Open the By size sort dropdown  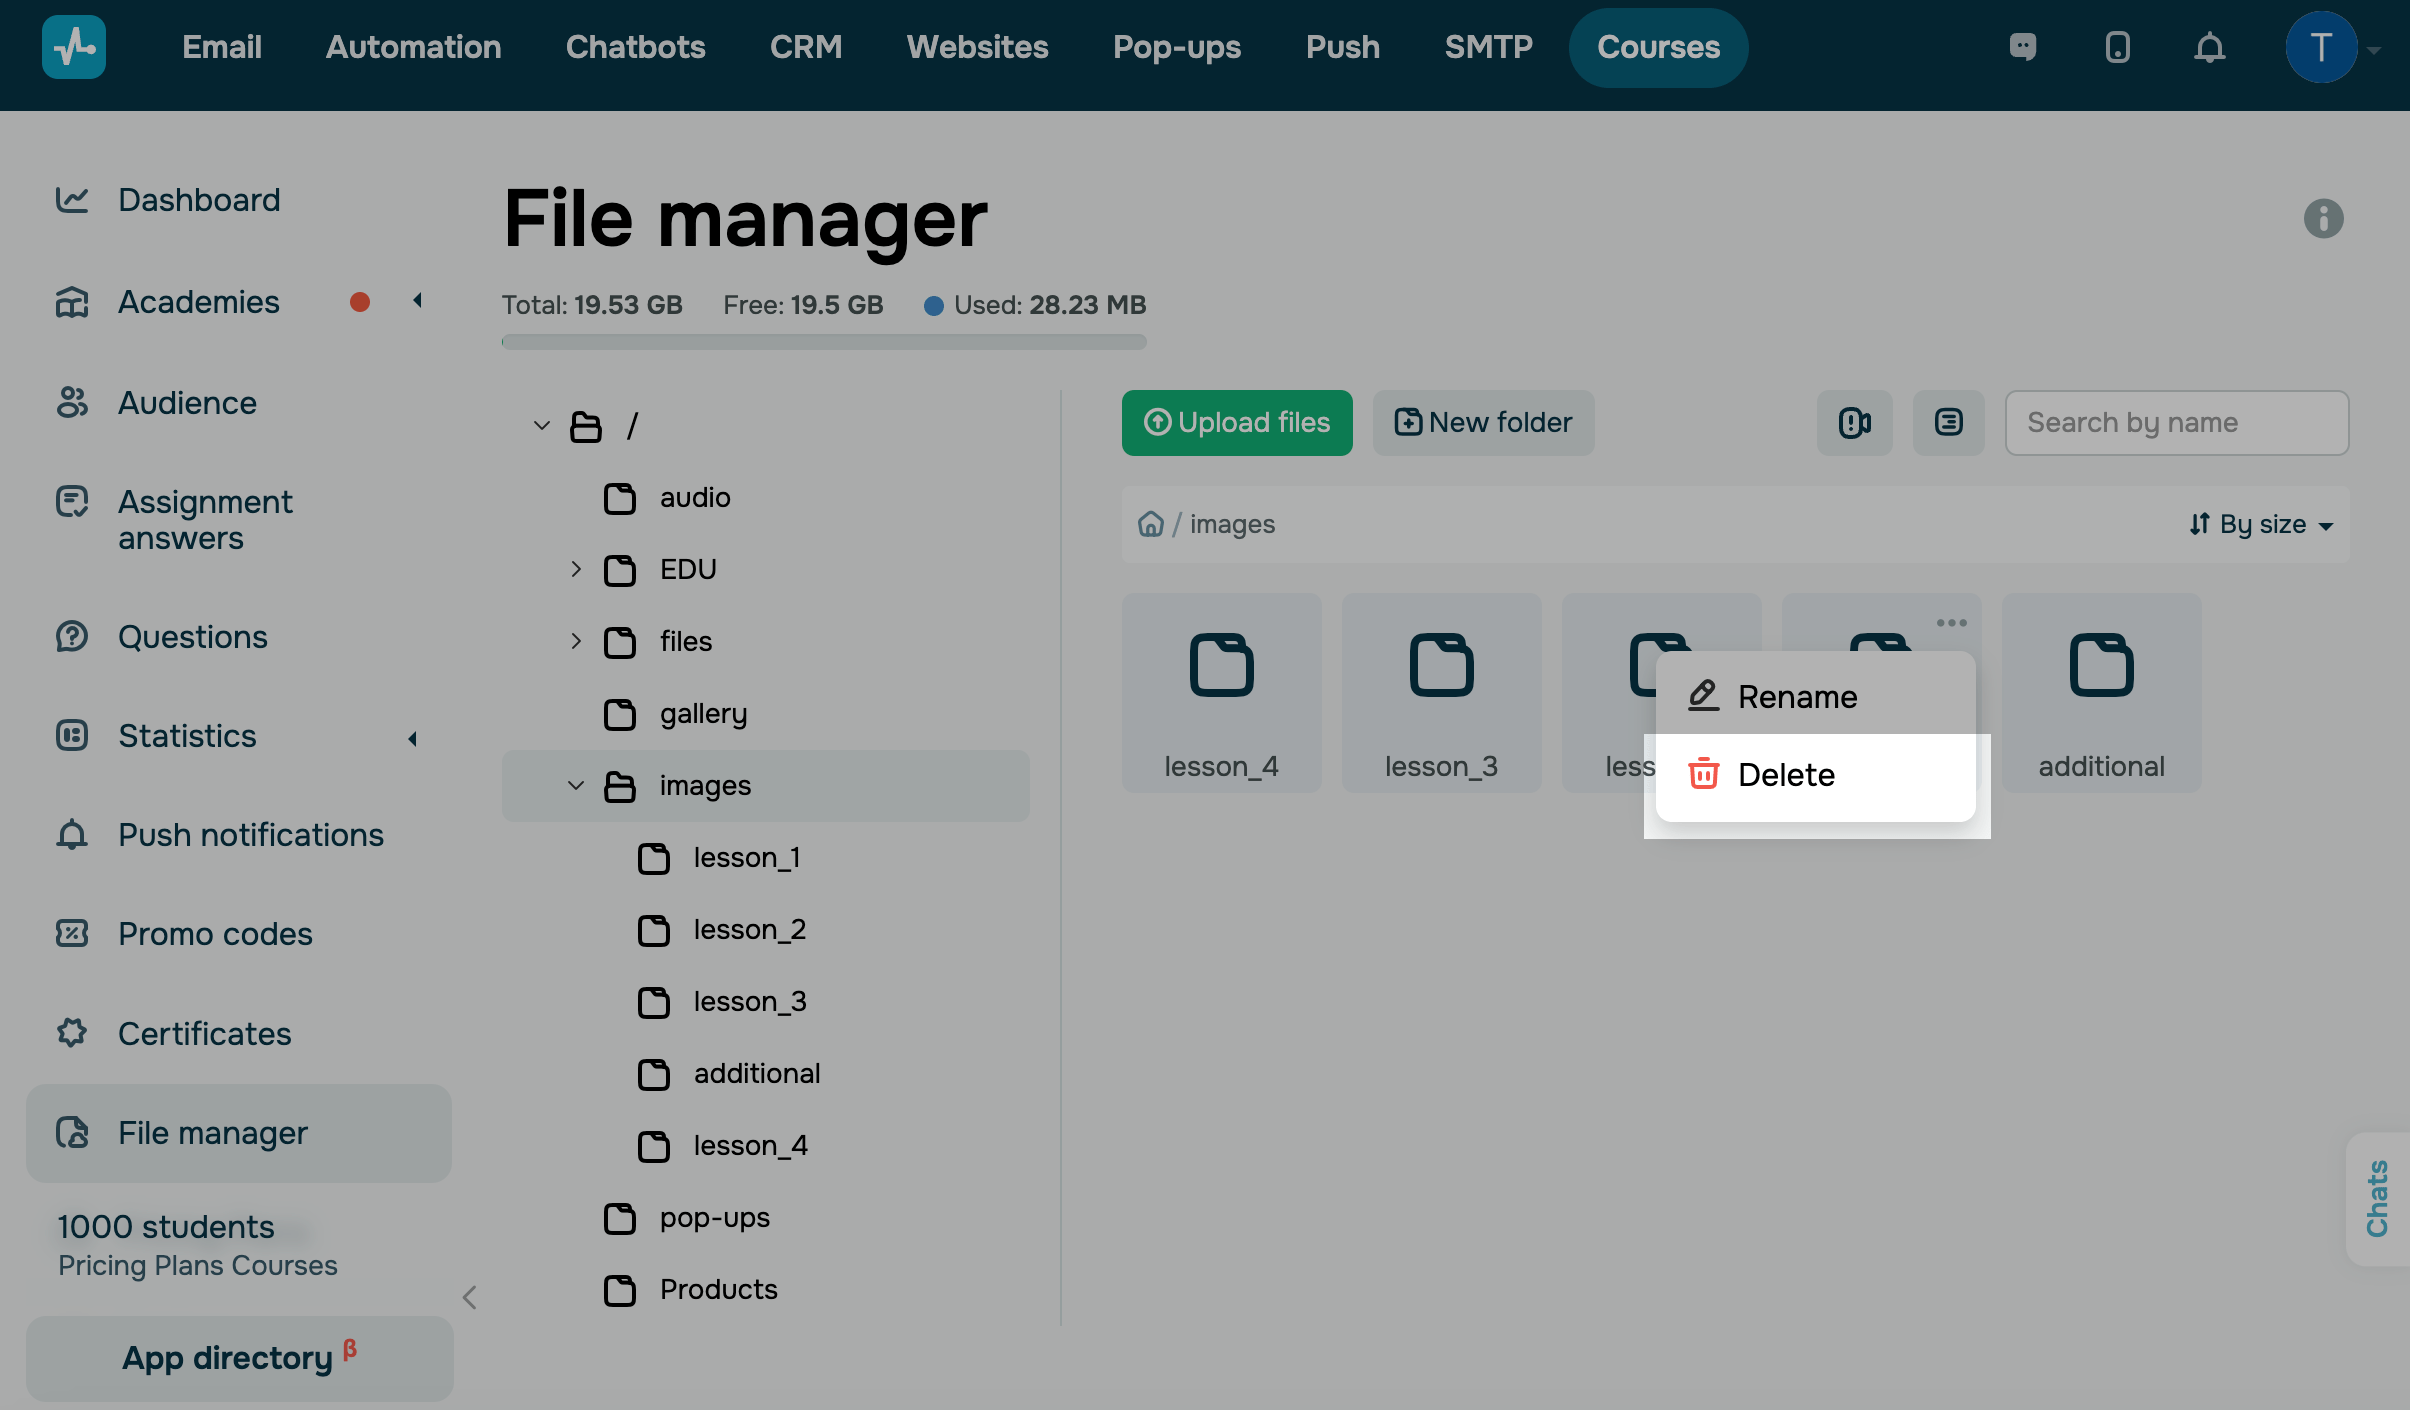tap(2261, 524)
